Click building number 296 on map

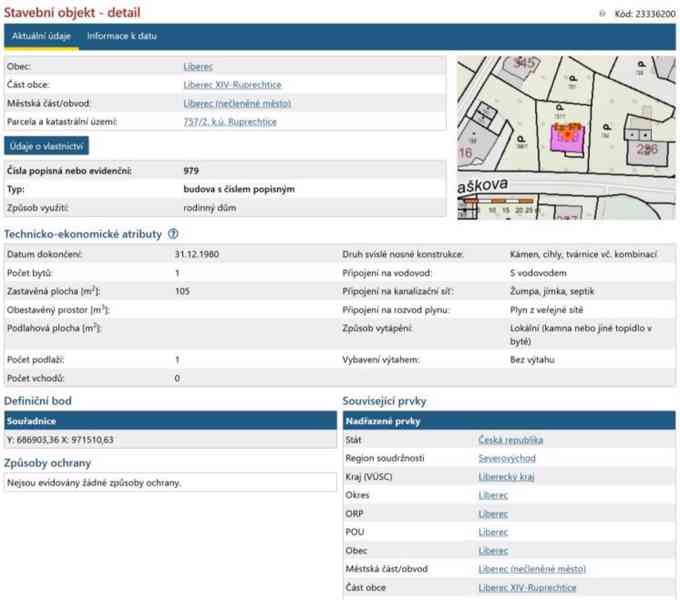(647, 150)
